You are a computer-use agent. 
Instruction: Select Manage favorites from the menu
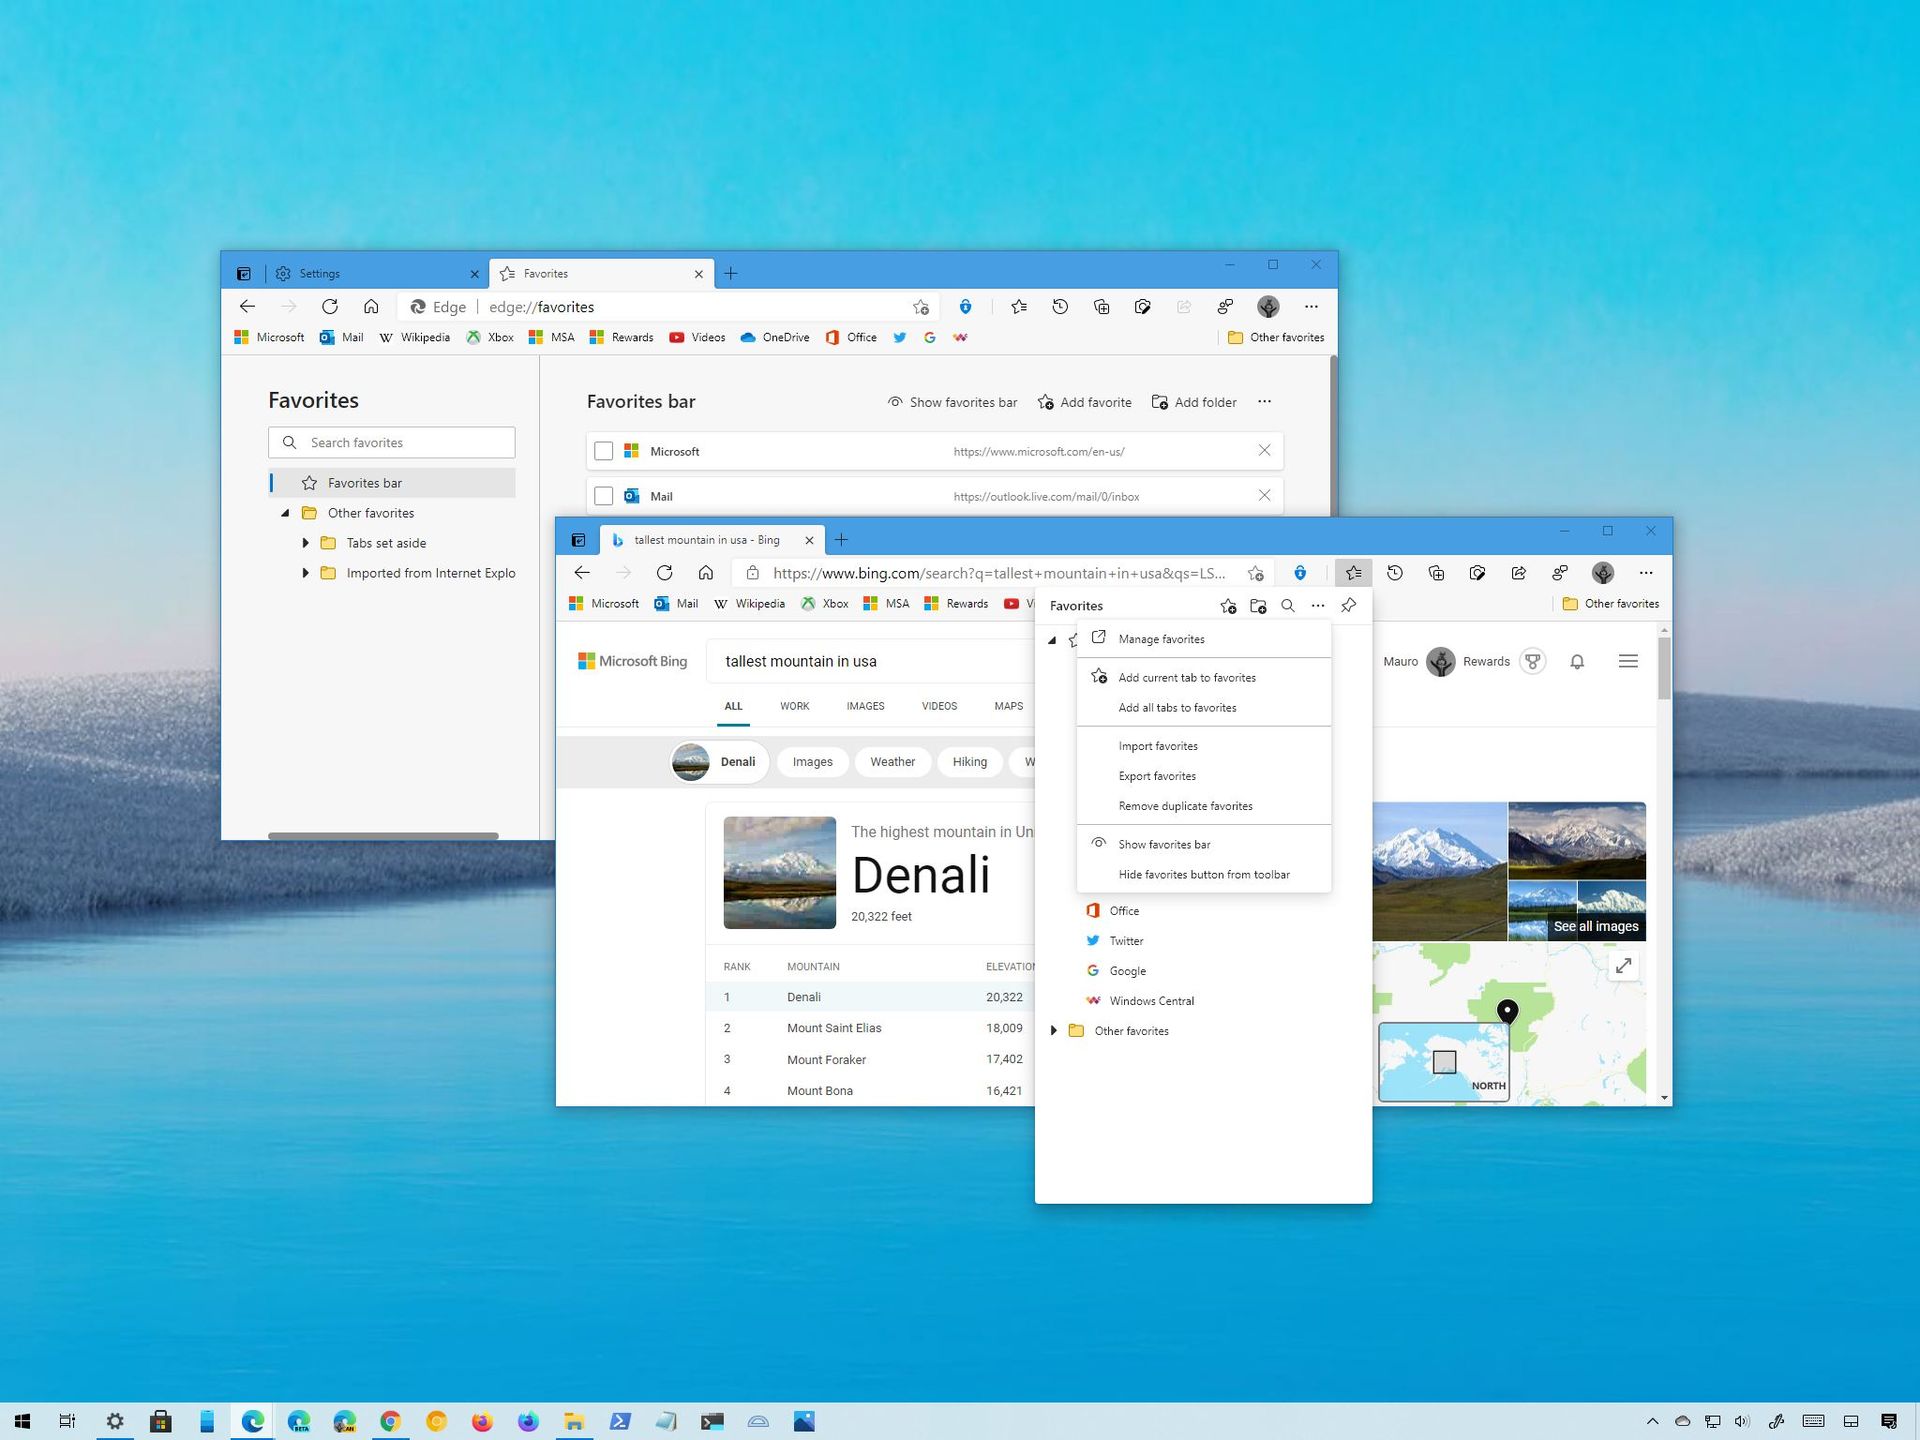click(1161, 639)
